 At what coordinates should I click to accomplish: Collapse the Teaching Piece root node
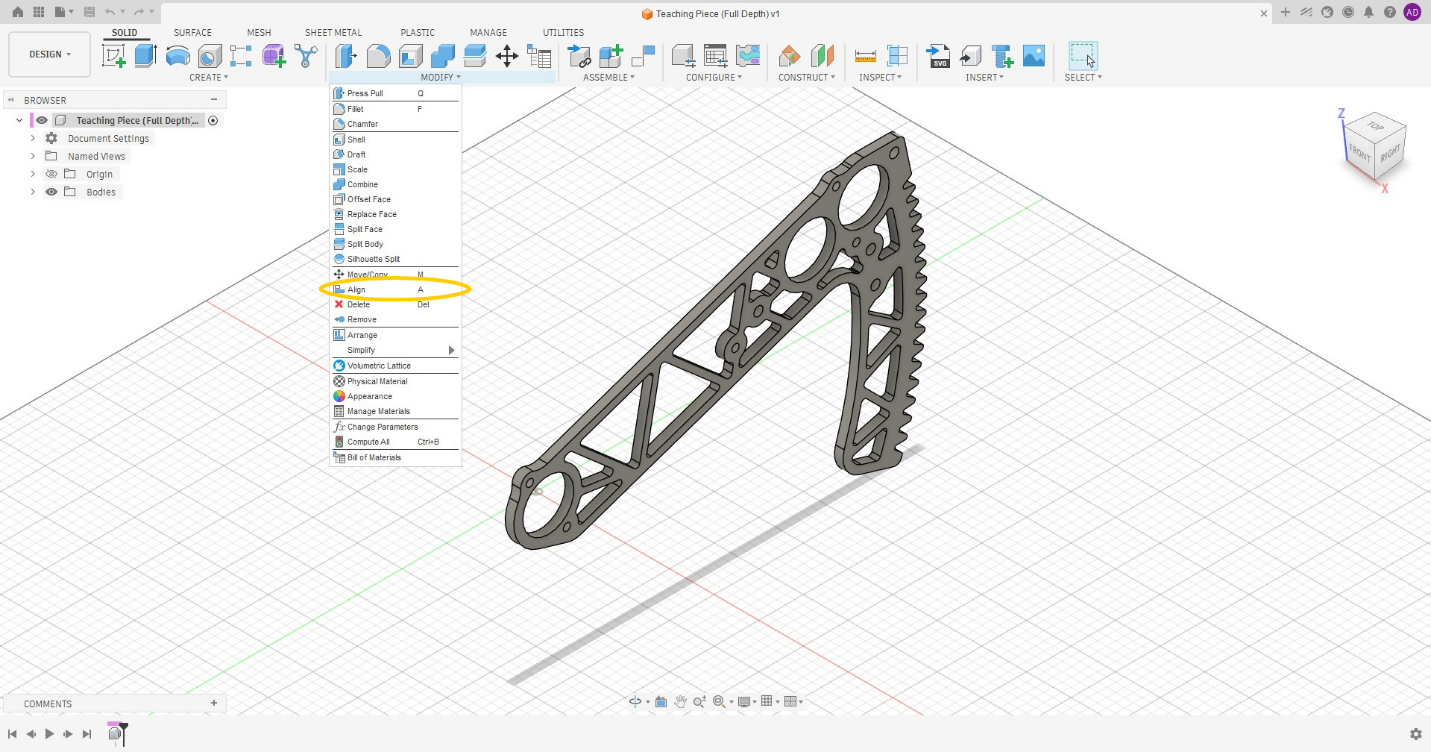coord(19,120)
